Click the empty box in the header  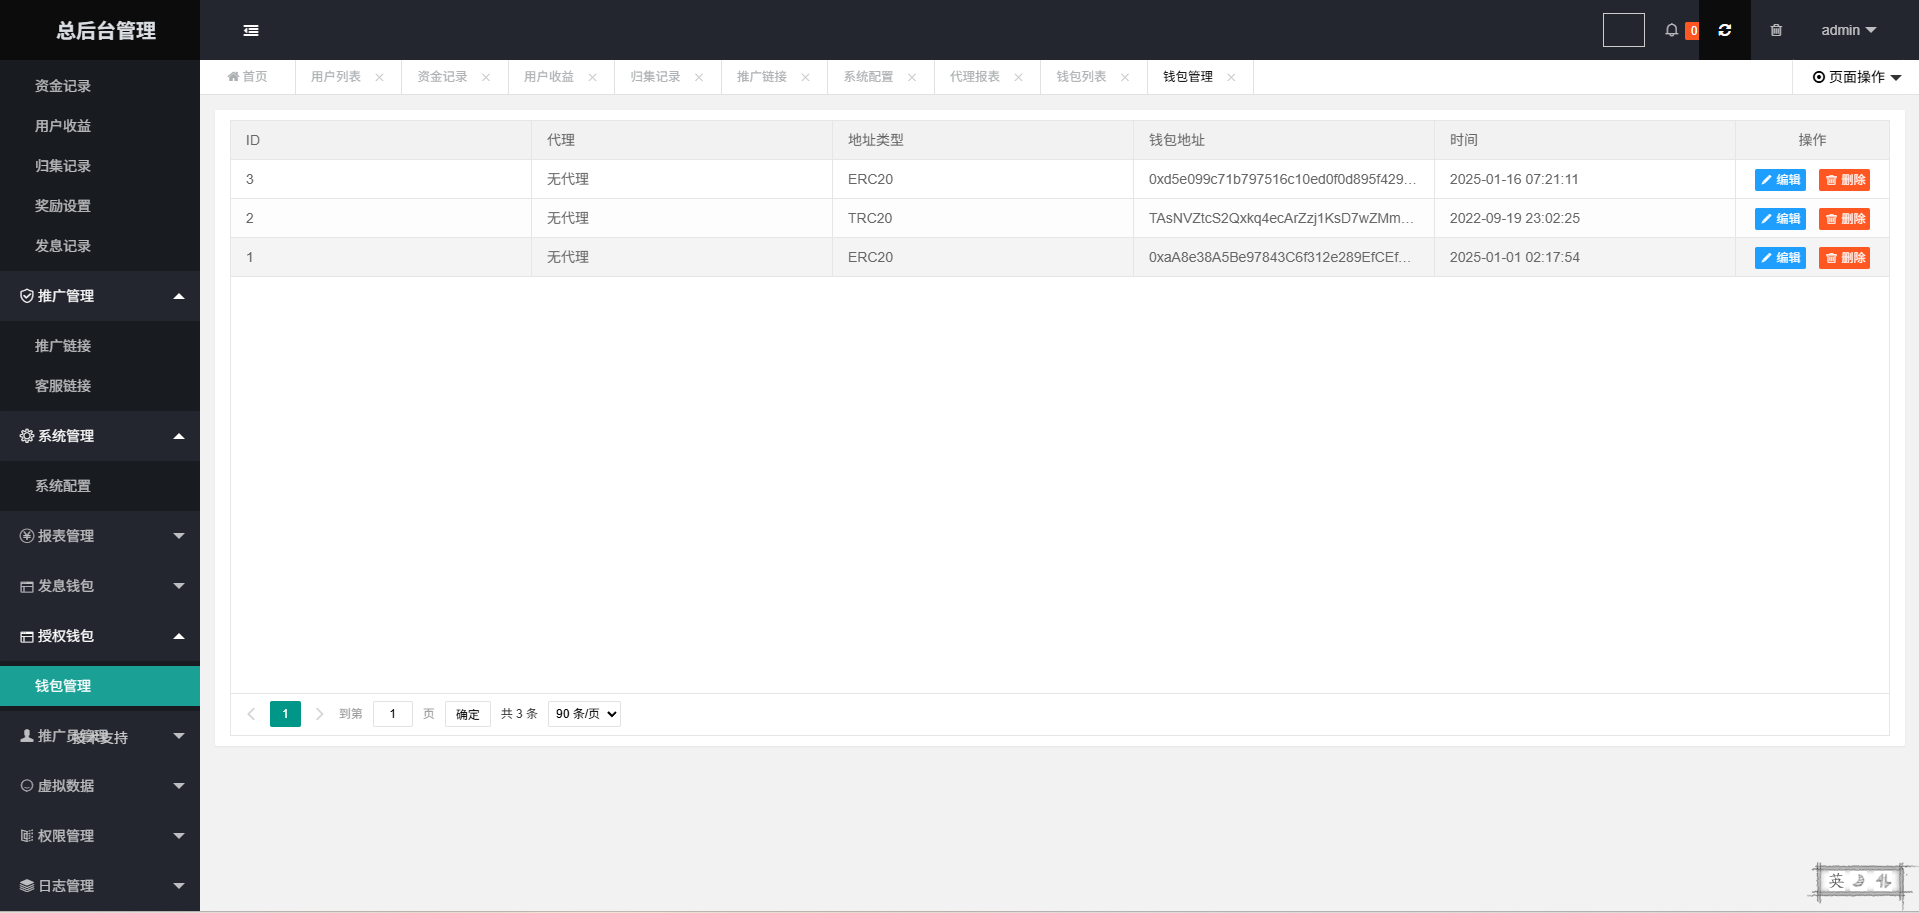pos(1624,30)
